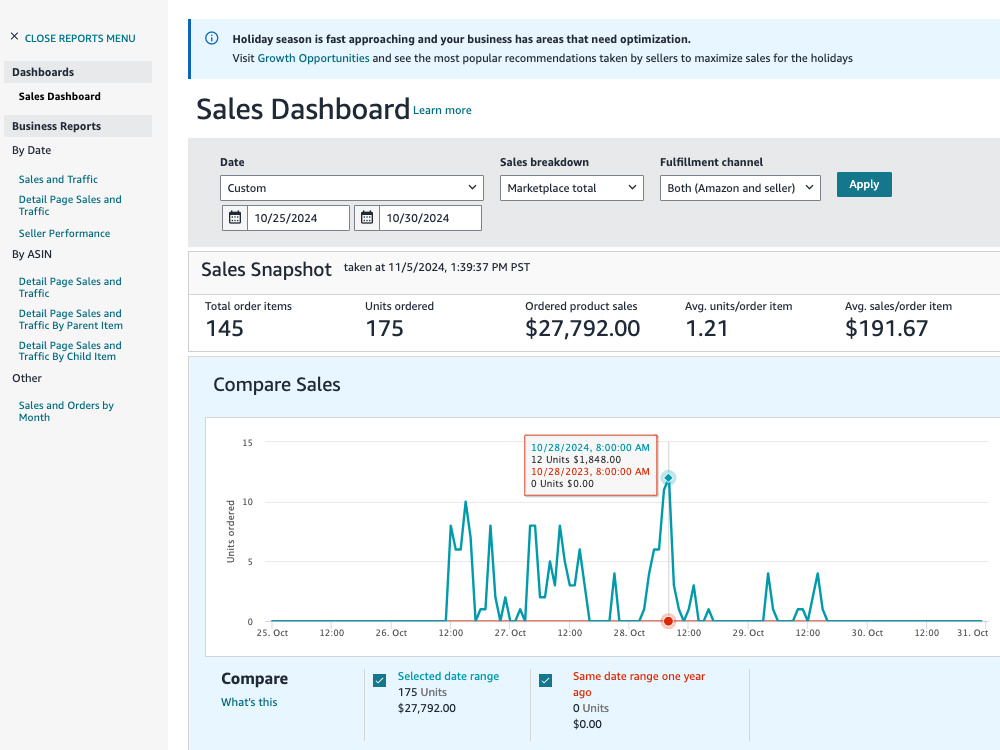Open Sales and Orders by Month
1000x750 pixels.
click(x=66, y=411)
